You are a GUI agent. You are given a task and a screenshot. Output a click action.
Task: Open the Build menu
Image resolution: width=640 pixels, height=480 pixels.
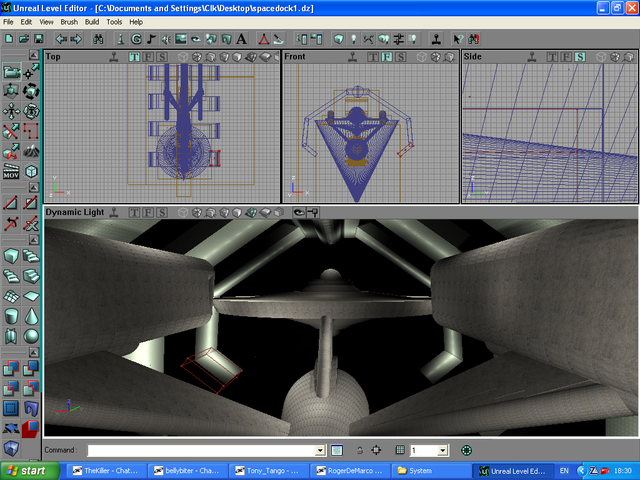tap(92, 21)
